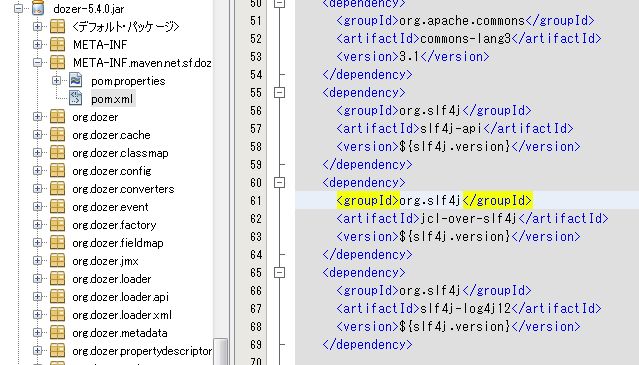Click the org.dozer.factory package icon
Screen dimensions: 639x365
click(57, 224)
